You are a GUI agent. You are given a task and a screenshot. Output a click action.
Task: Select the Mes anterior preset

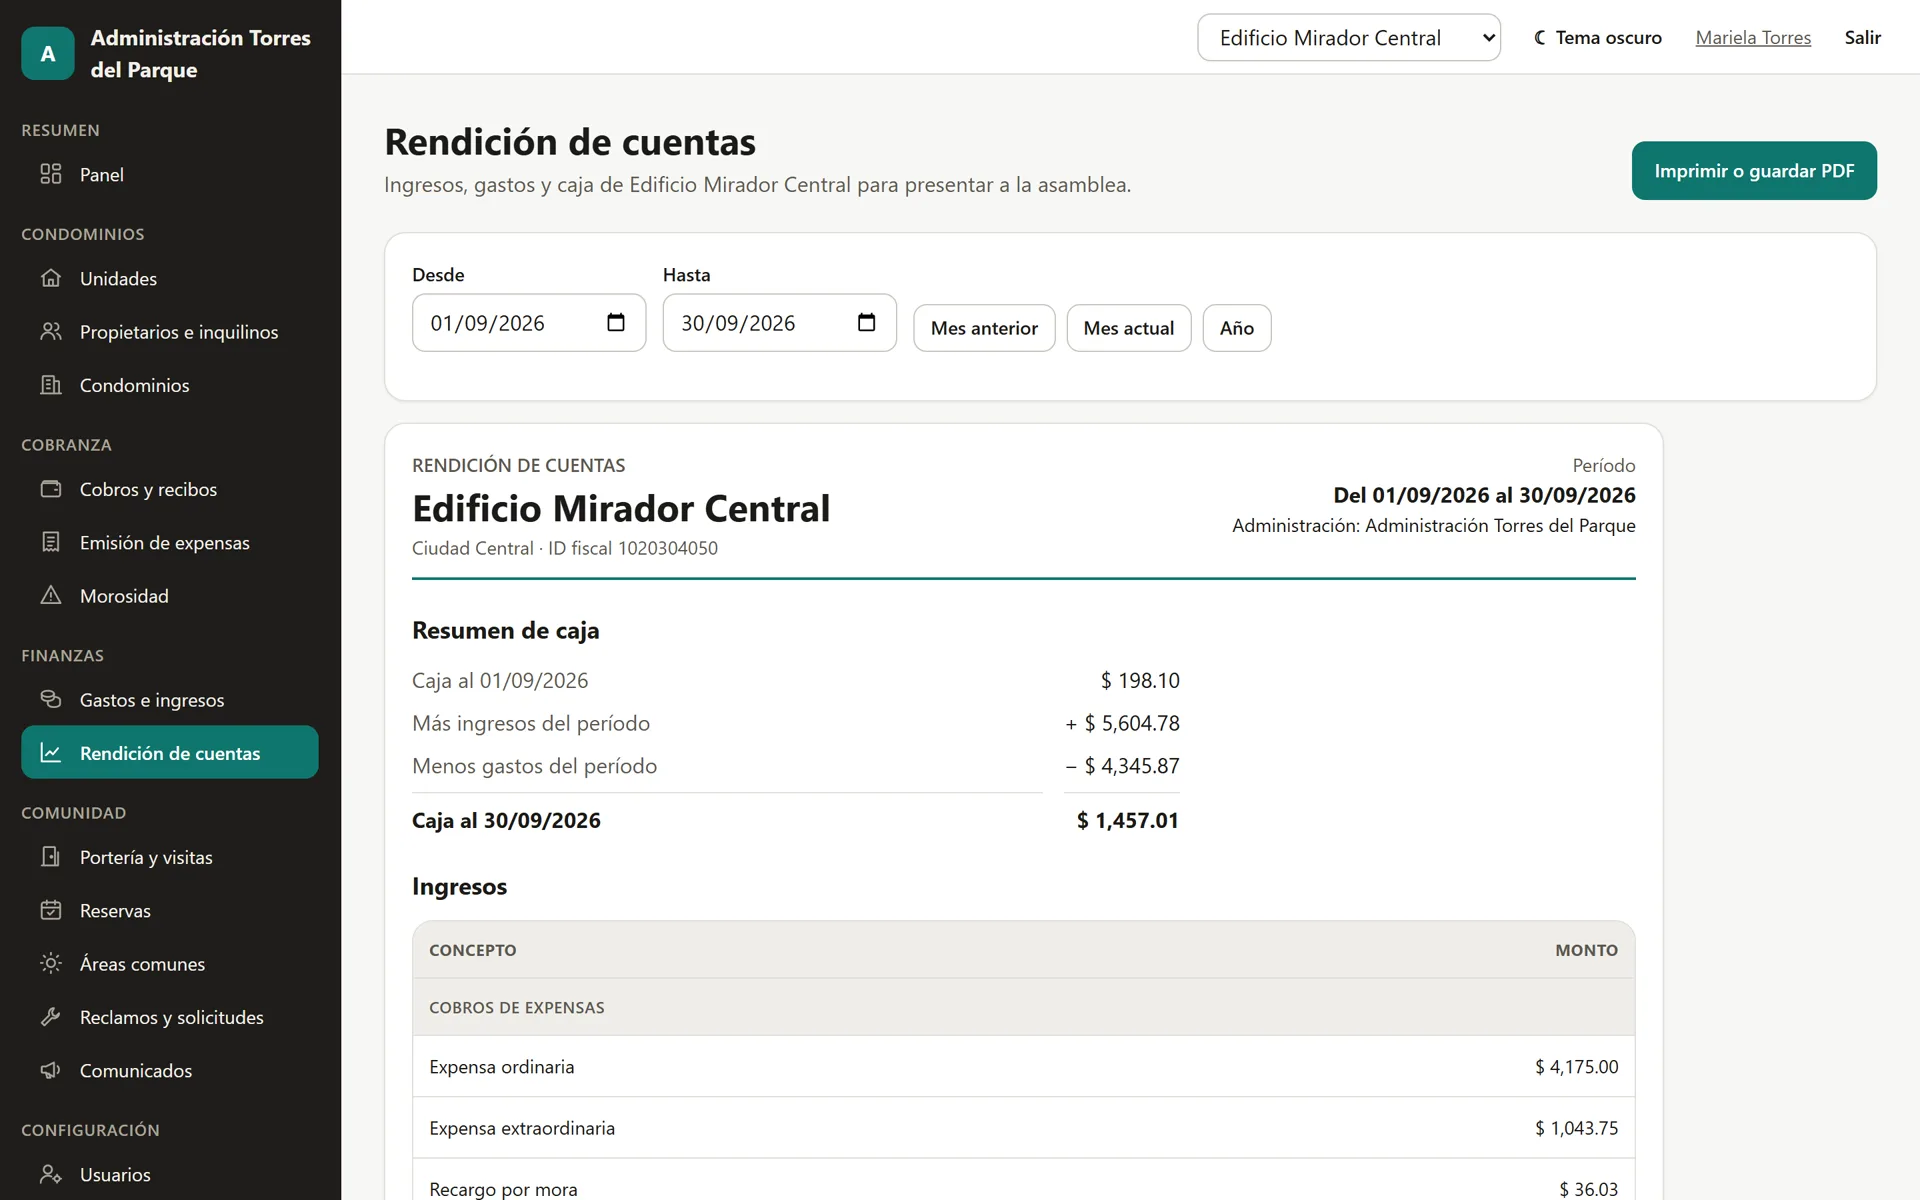point(984,328)
